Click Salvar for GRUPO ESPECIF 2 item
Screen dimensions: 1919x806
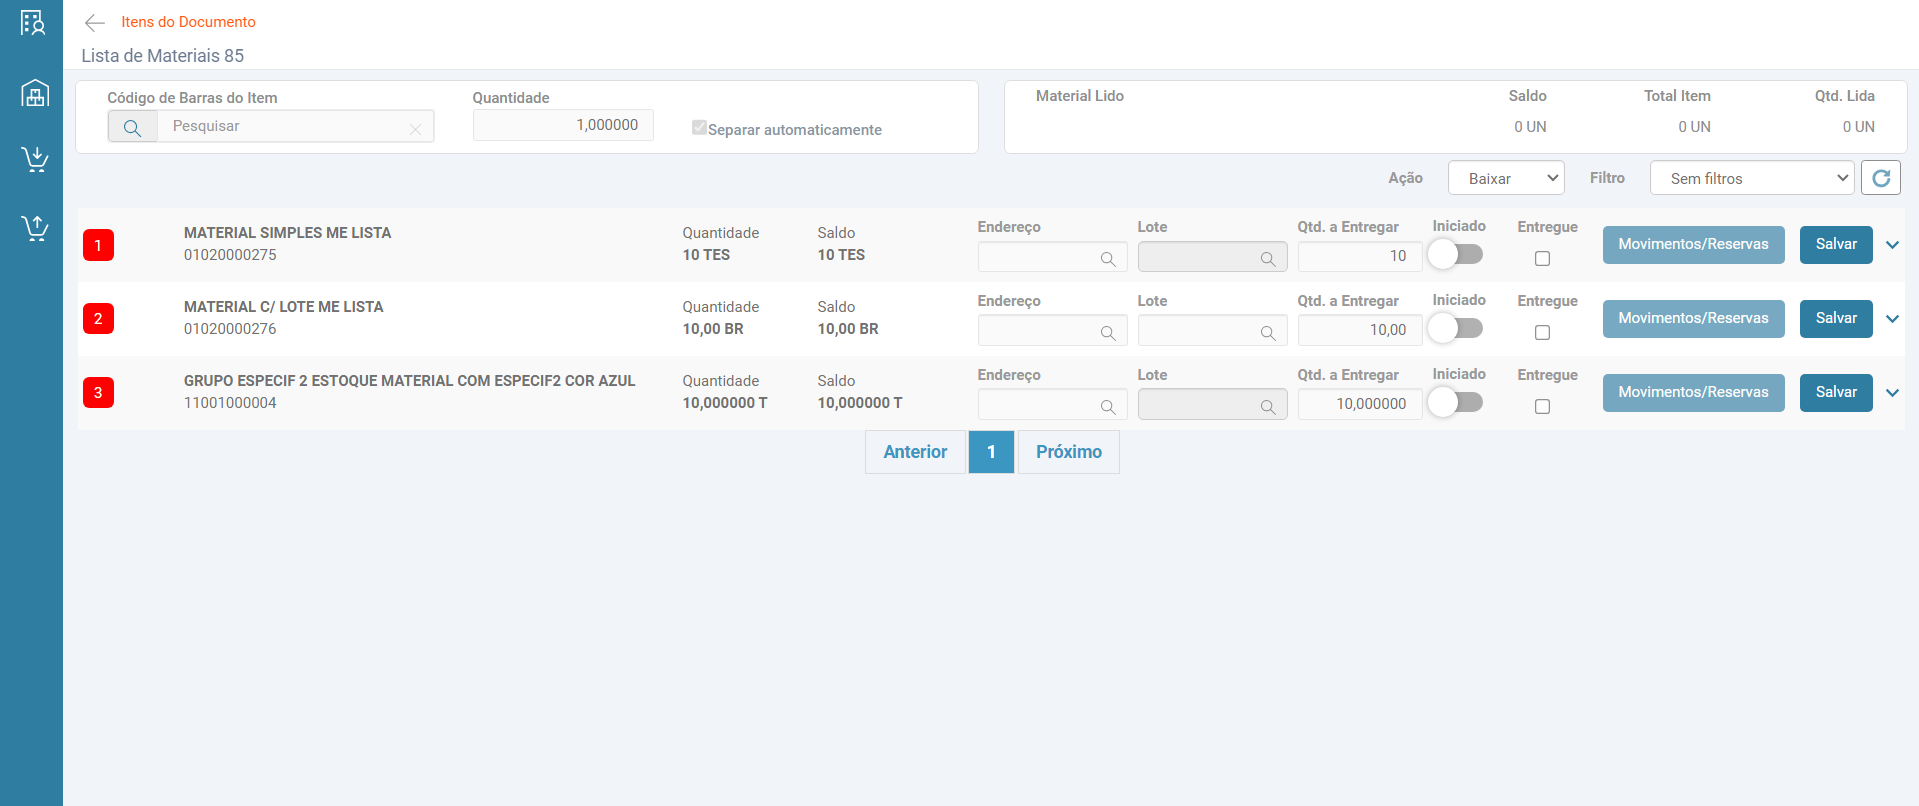(x=1835, y=392)
